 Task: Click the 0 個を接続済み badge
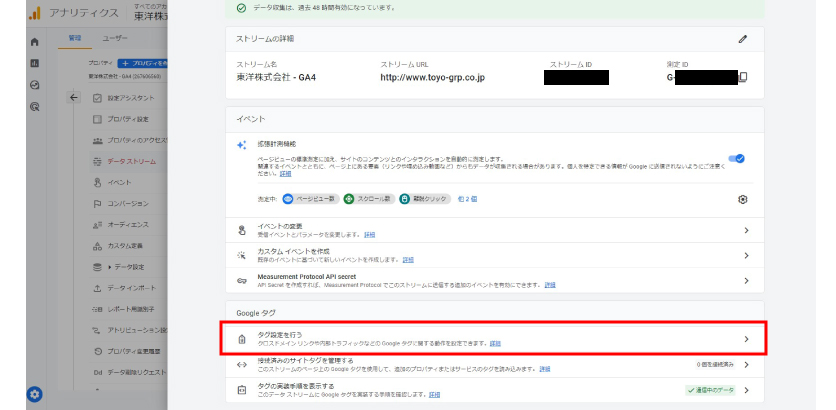716,365
